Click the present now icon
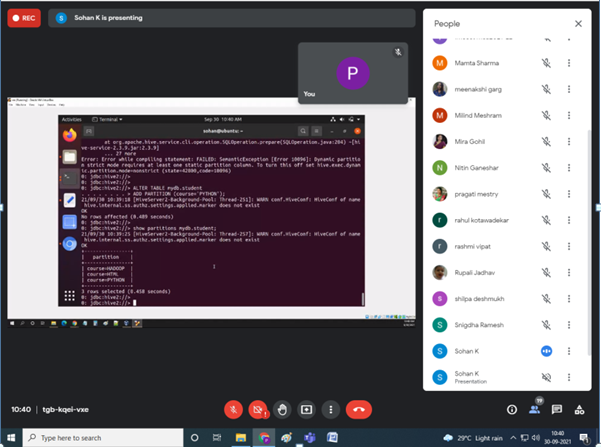Image resolution: width=601 pixels, height=447 pixels. [x=307, y=409]
